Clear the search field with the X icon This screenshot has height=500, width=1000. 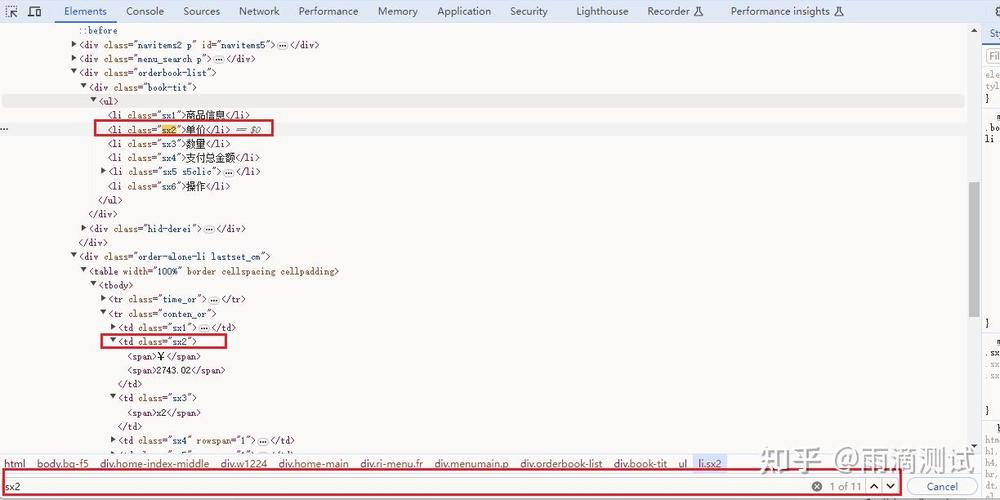pos(817,486)
